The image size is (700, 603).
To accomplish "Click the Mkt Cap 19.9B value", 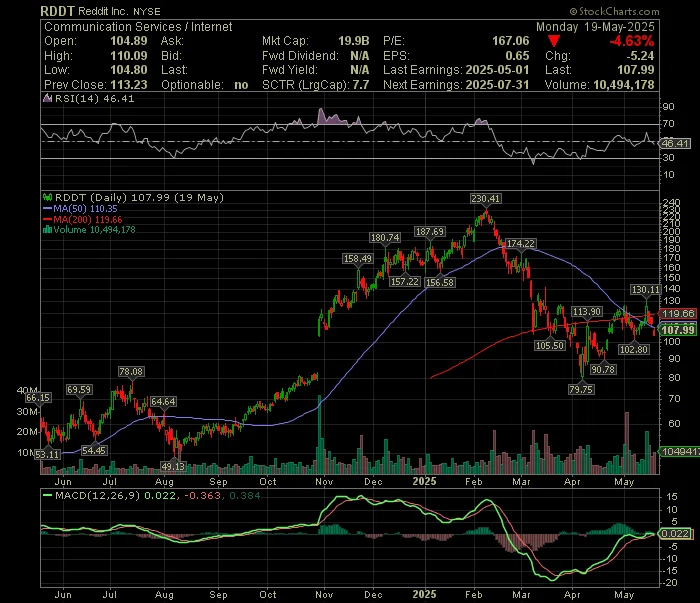I will pos(354,41).
